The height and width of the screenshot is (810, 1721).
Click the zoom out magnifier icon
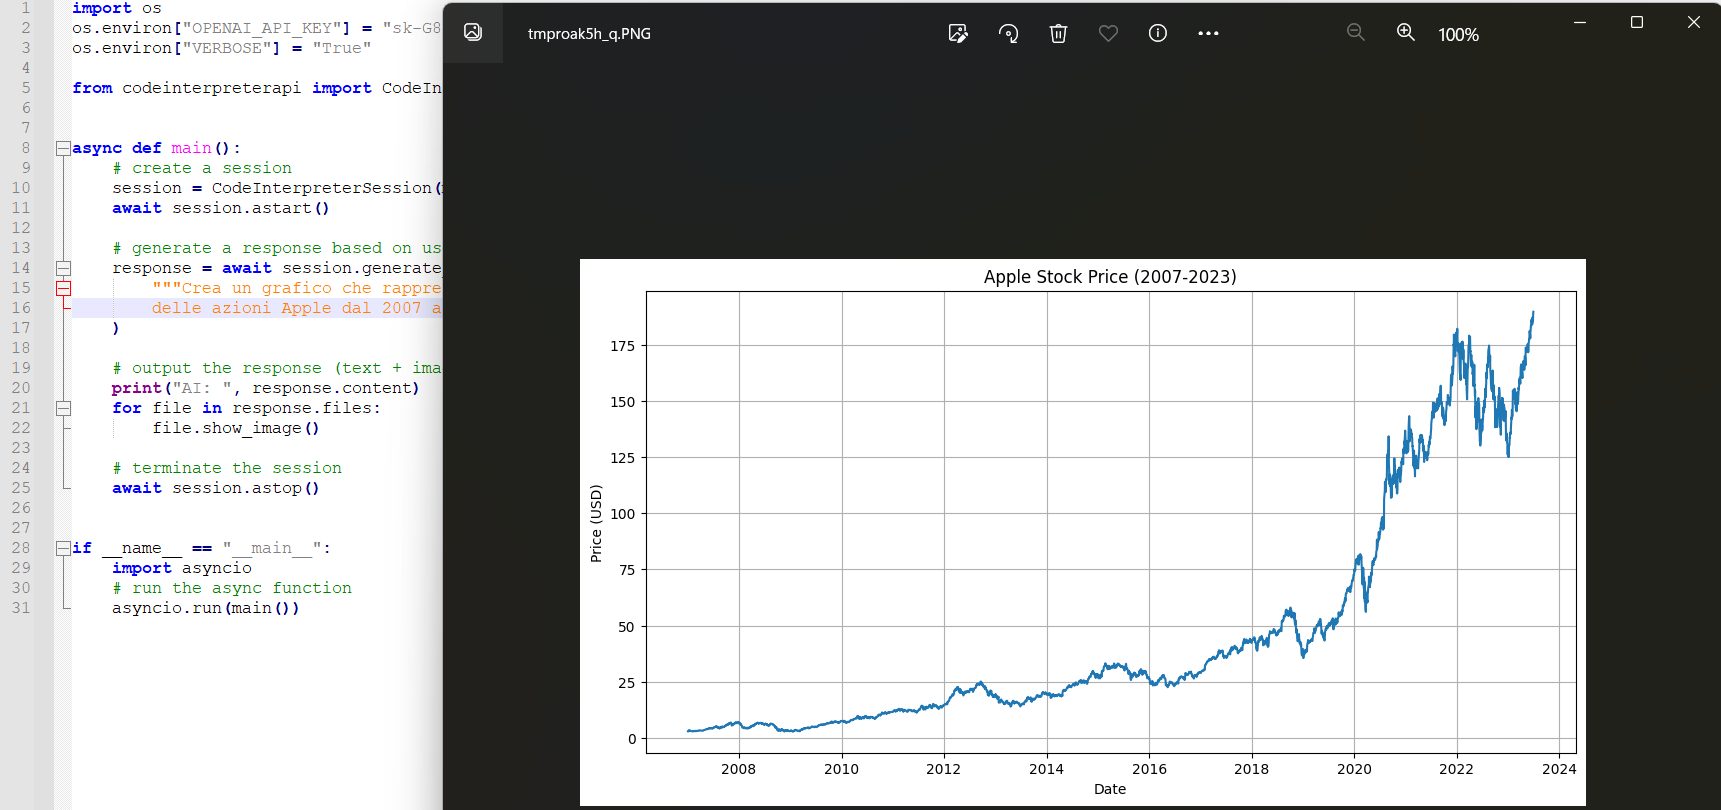click(x=1355, y=32)
